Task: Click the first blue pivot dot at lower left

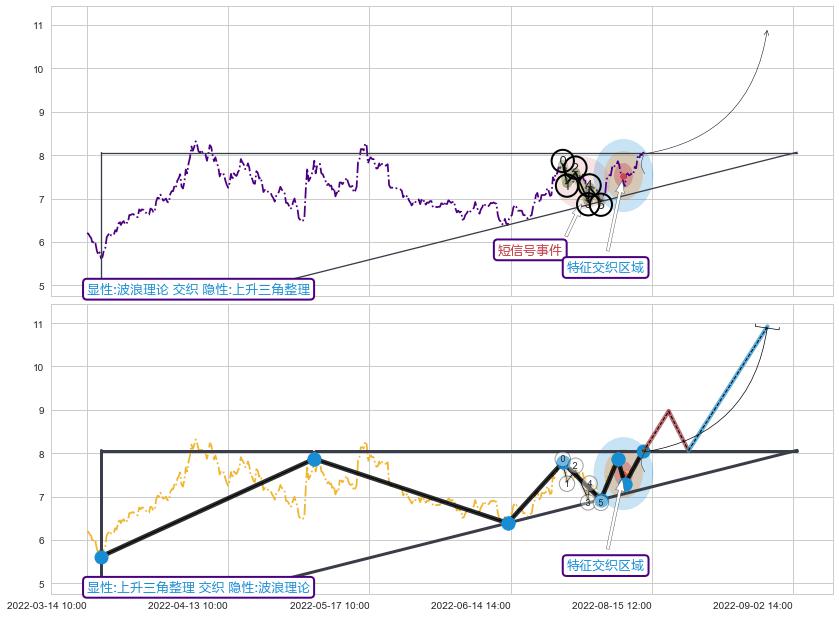Action: (x=101, y=557)
